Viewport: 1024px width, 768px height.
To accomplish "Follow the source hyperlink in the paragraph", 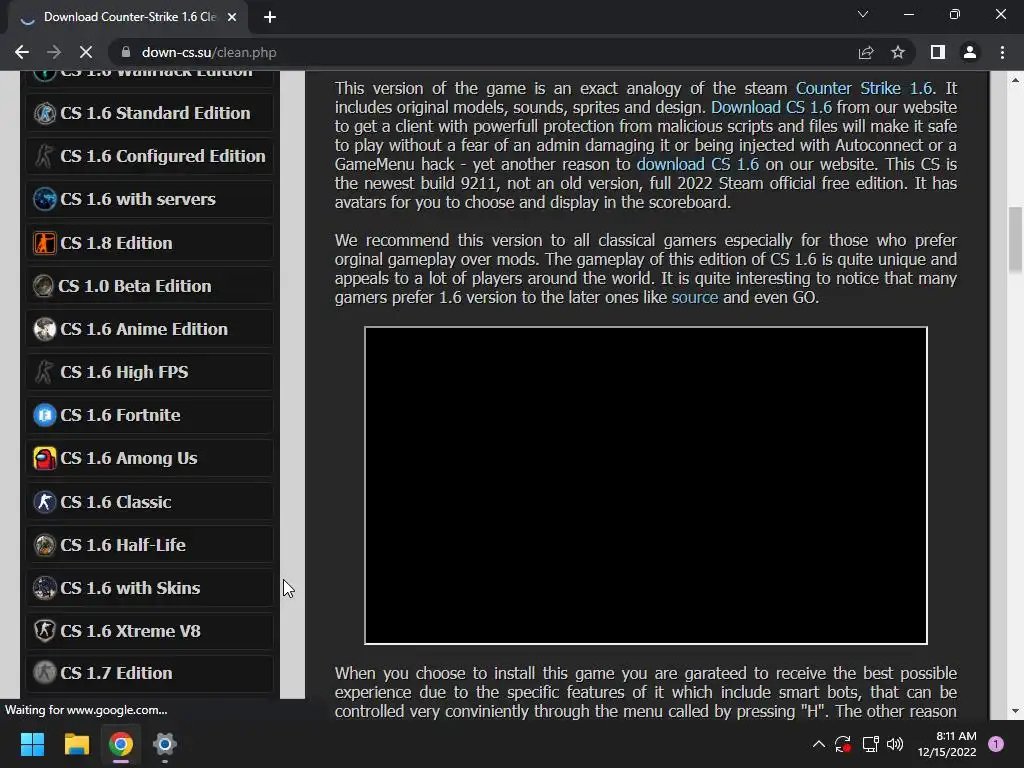I will [695, 297].
